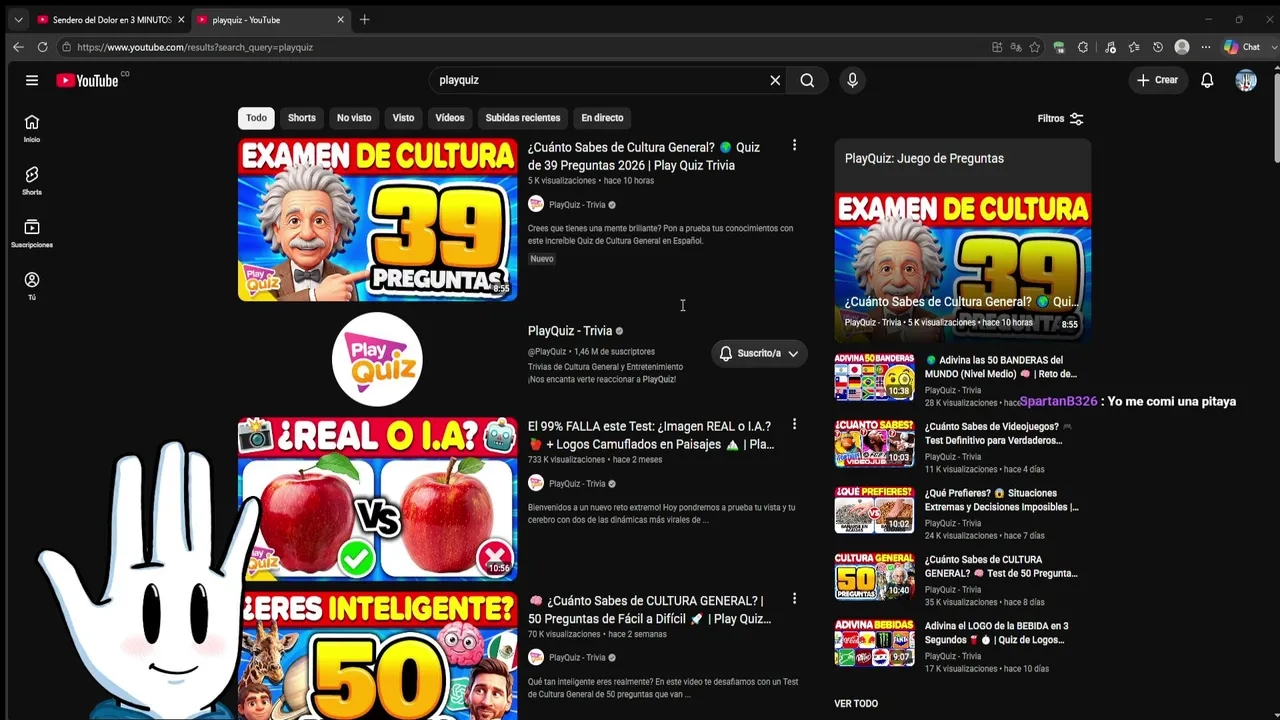The height and width of the screenshot is (720, 1280).
Task: Open the Filtros search filters
Action: pyautogui.click(x=1060, y=118)
